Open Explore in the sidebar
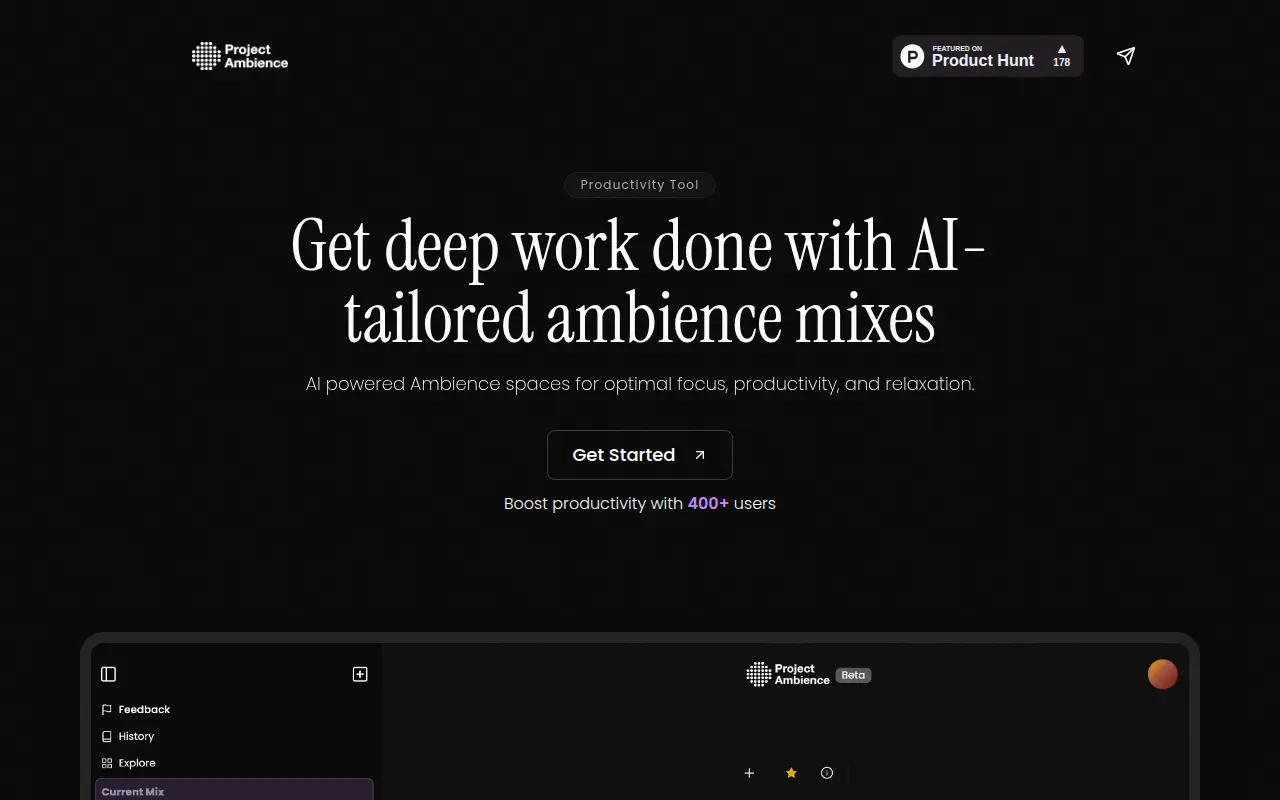 pyautogui.click(x=129, y=763)
